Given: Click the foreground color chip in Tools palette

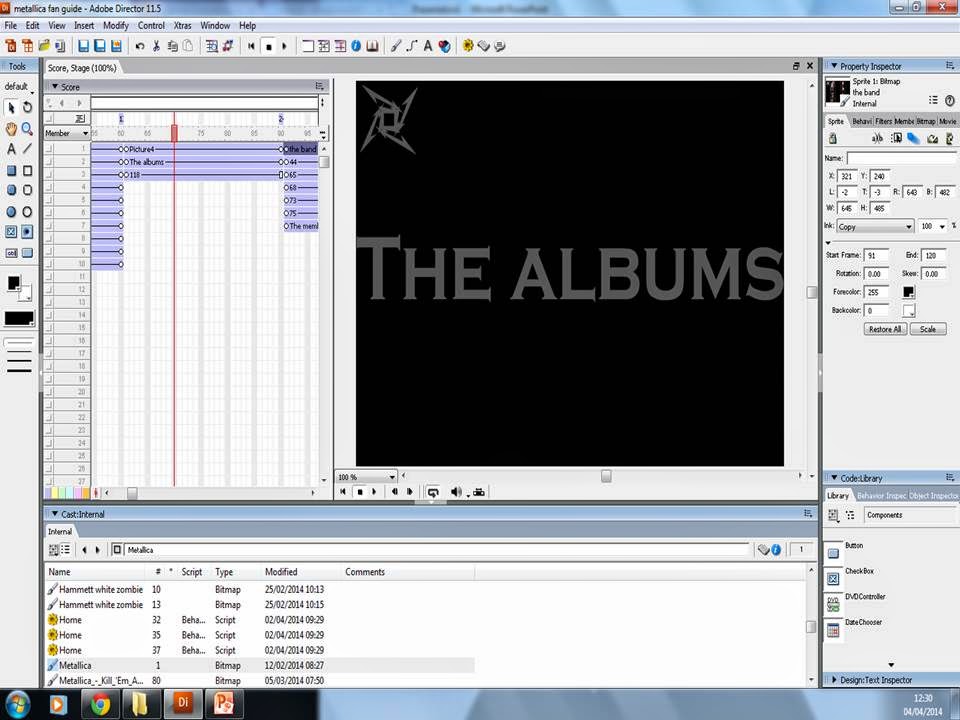Looking at the screenshot, I should [13, 283].
